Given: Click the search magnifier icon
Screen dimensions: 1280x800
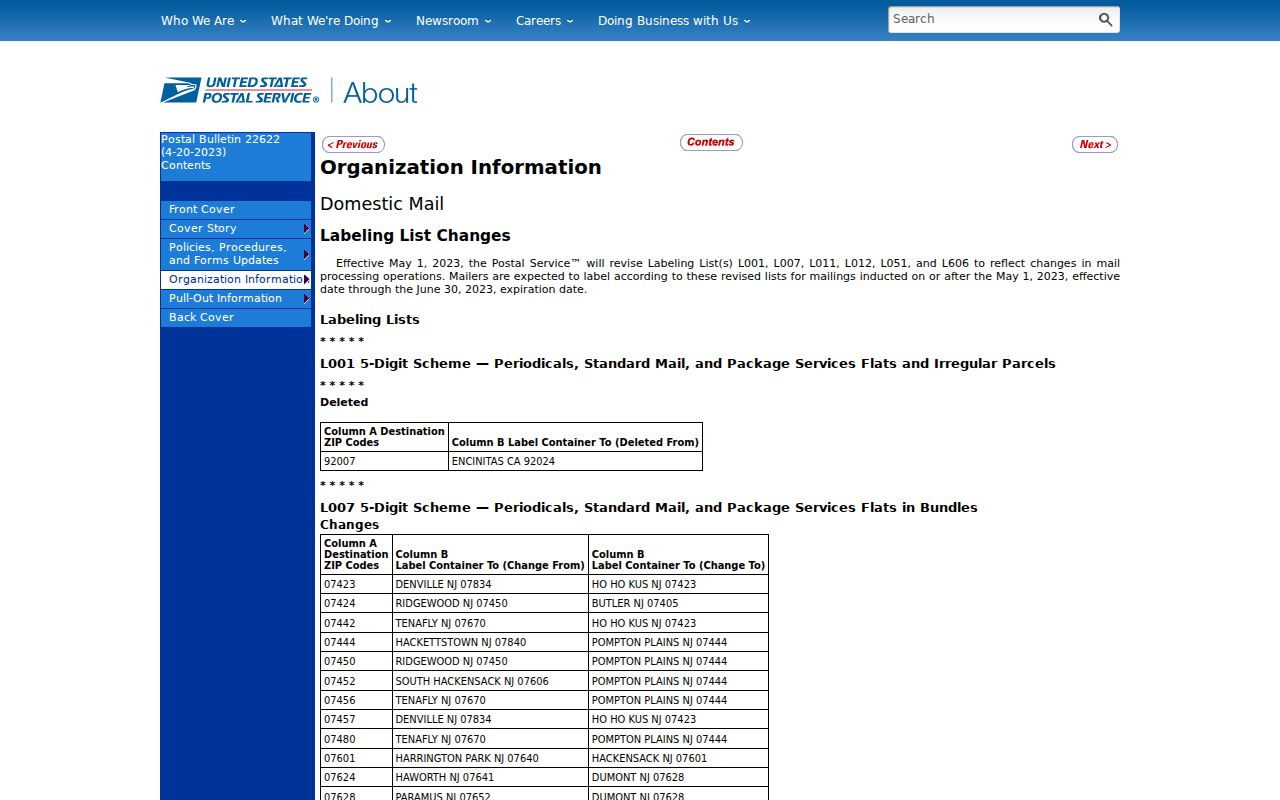Looking at the screenshot, I should click(x=1105, y=19).
